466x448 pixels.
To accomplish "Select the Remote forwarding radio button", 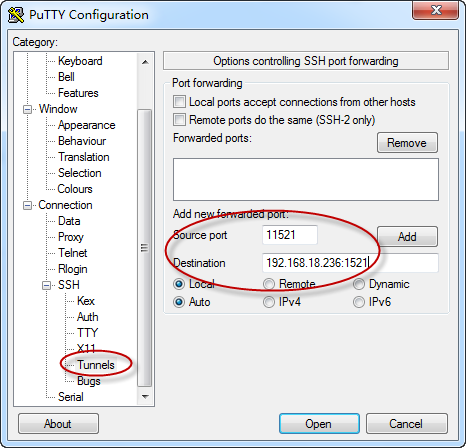I will click(269, 284).
